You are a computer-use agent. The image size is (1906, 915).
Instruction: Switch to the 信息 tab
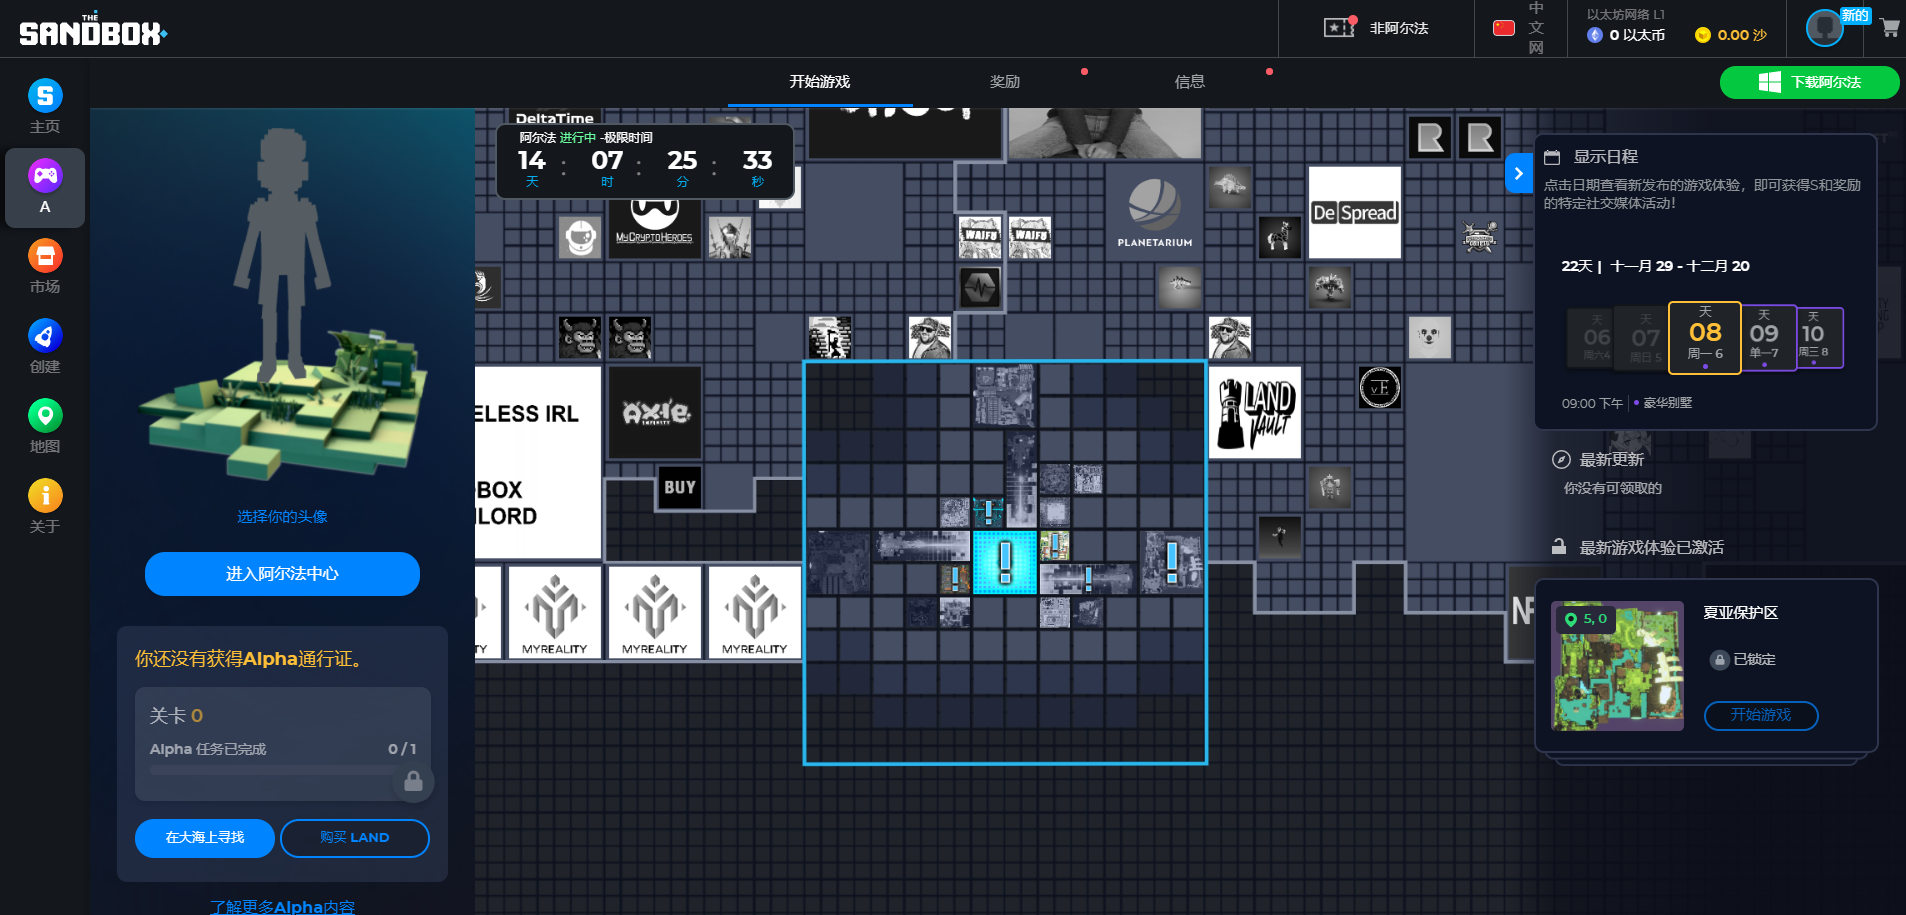click(x=1189, y=82)
